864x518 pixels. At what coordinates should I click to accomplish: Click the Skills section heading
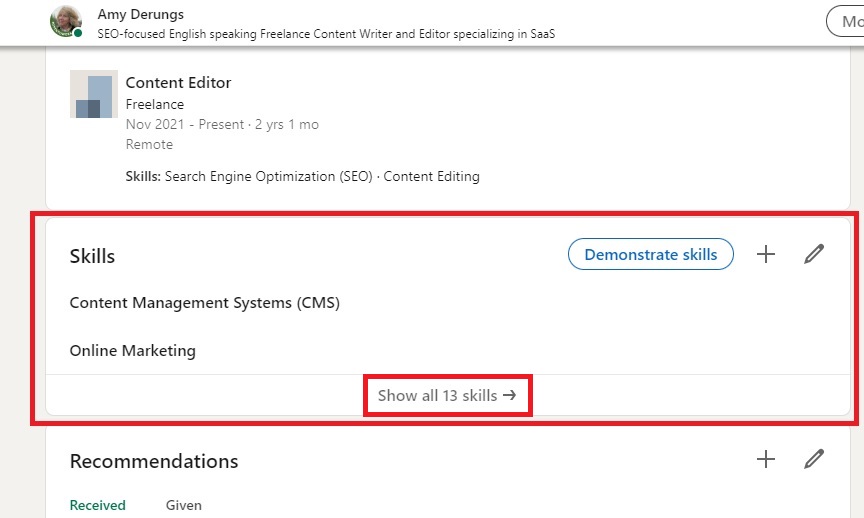92,256
